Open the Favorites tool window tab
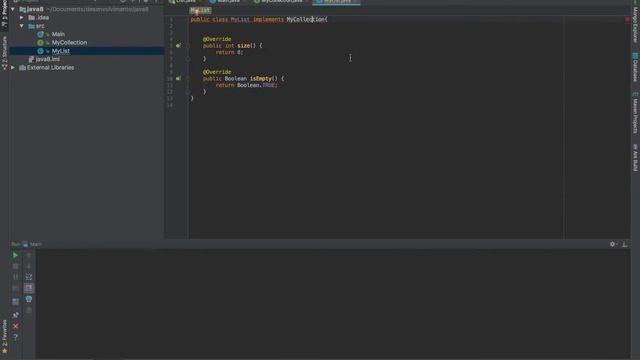This screenshot has width=640, height=360. 4,337
